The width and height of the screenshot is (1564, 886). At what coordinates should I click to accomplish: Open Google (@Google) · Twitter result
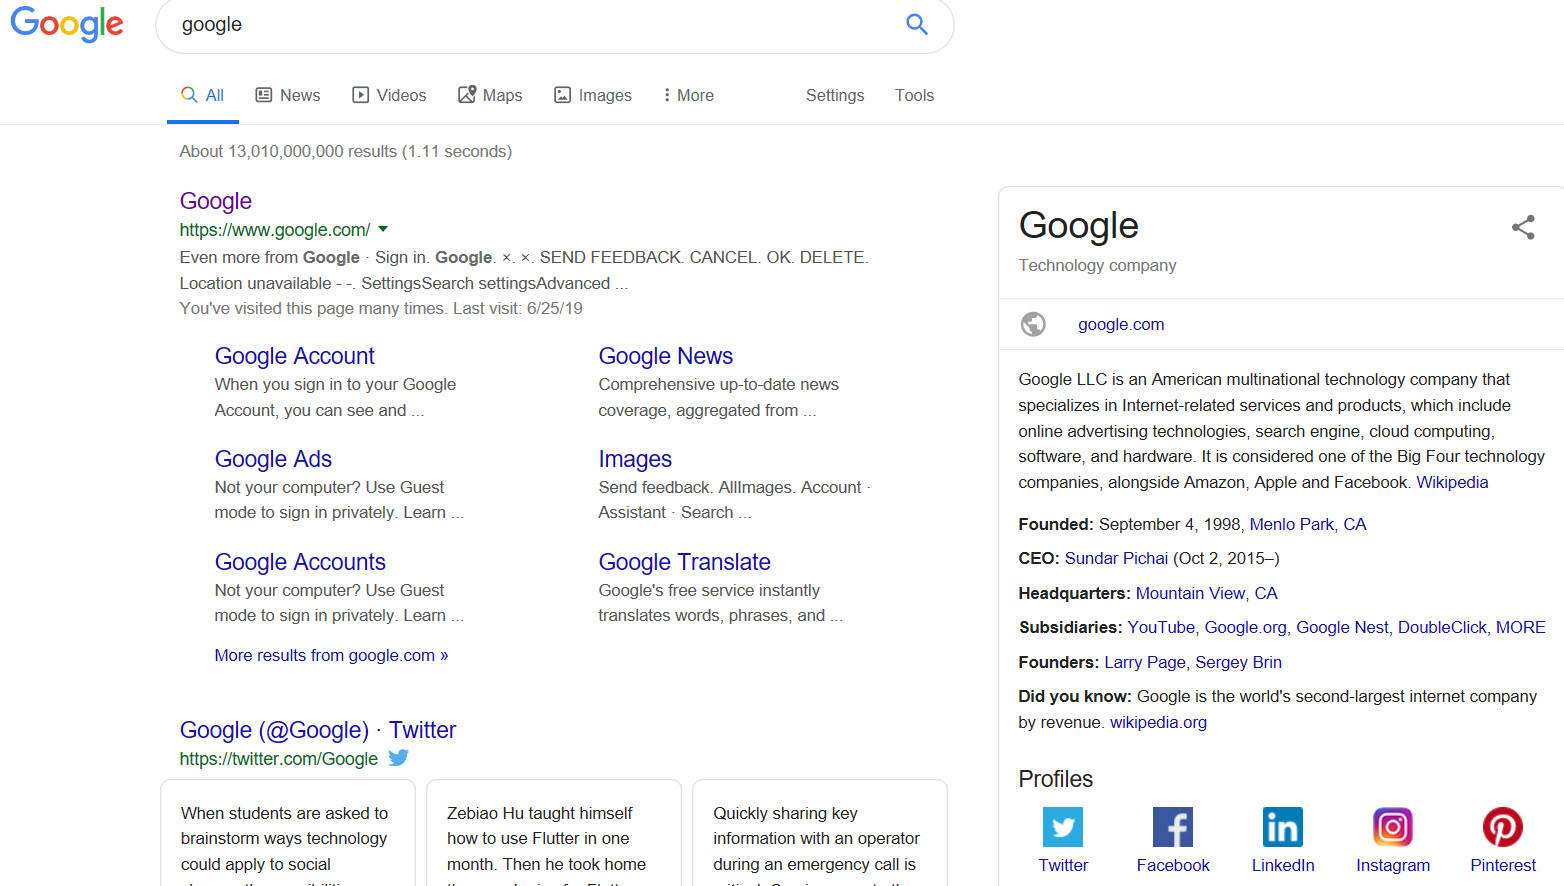coord(318,730)
